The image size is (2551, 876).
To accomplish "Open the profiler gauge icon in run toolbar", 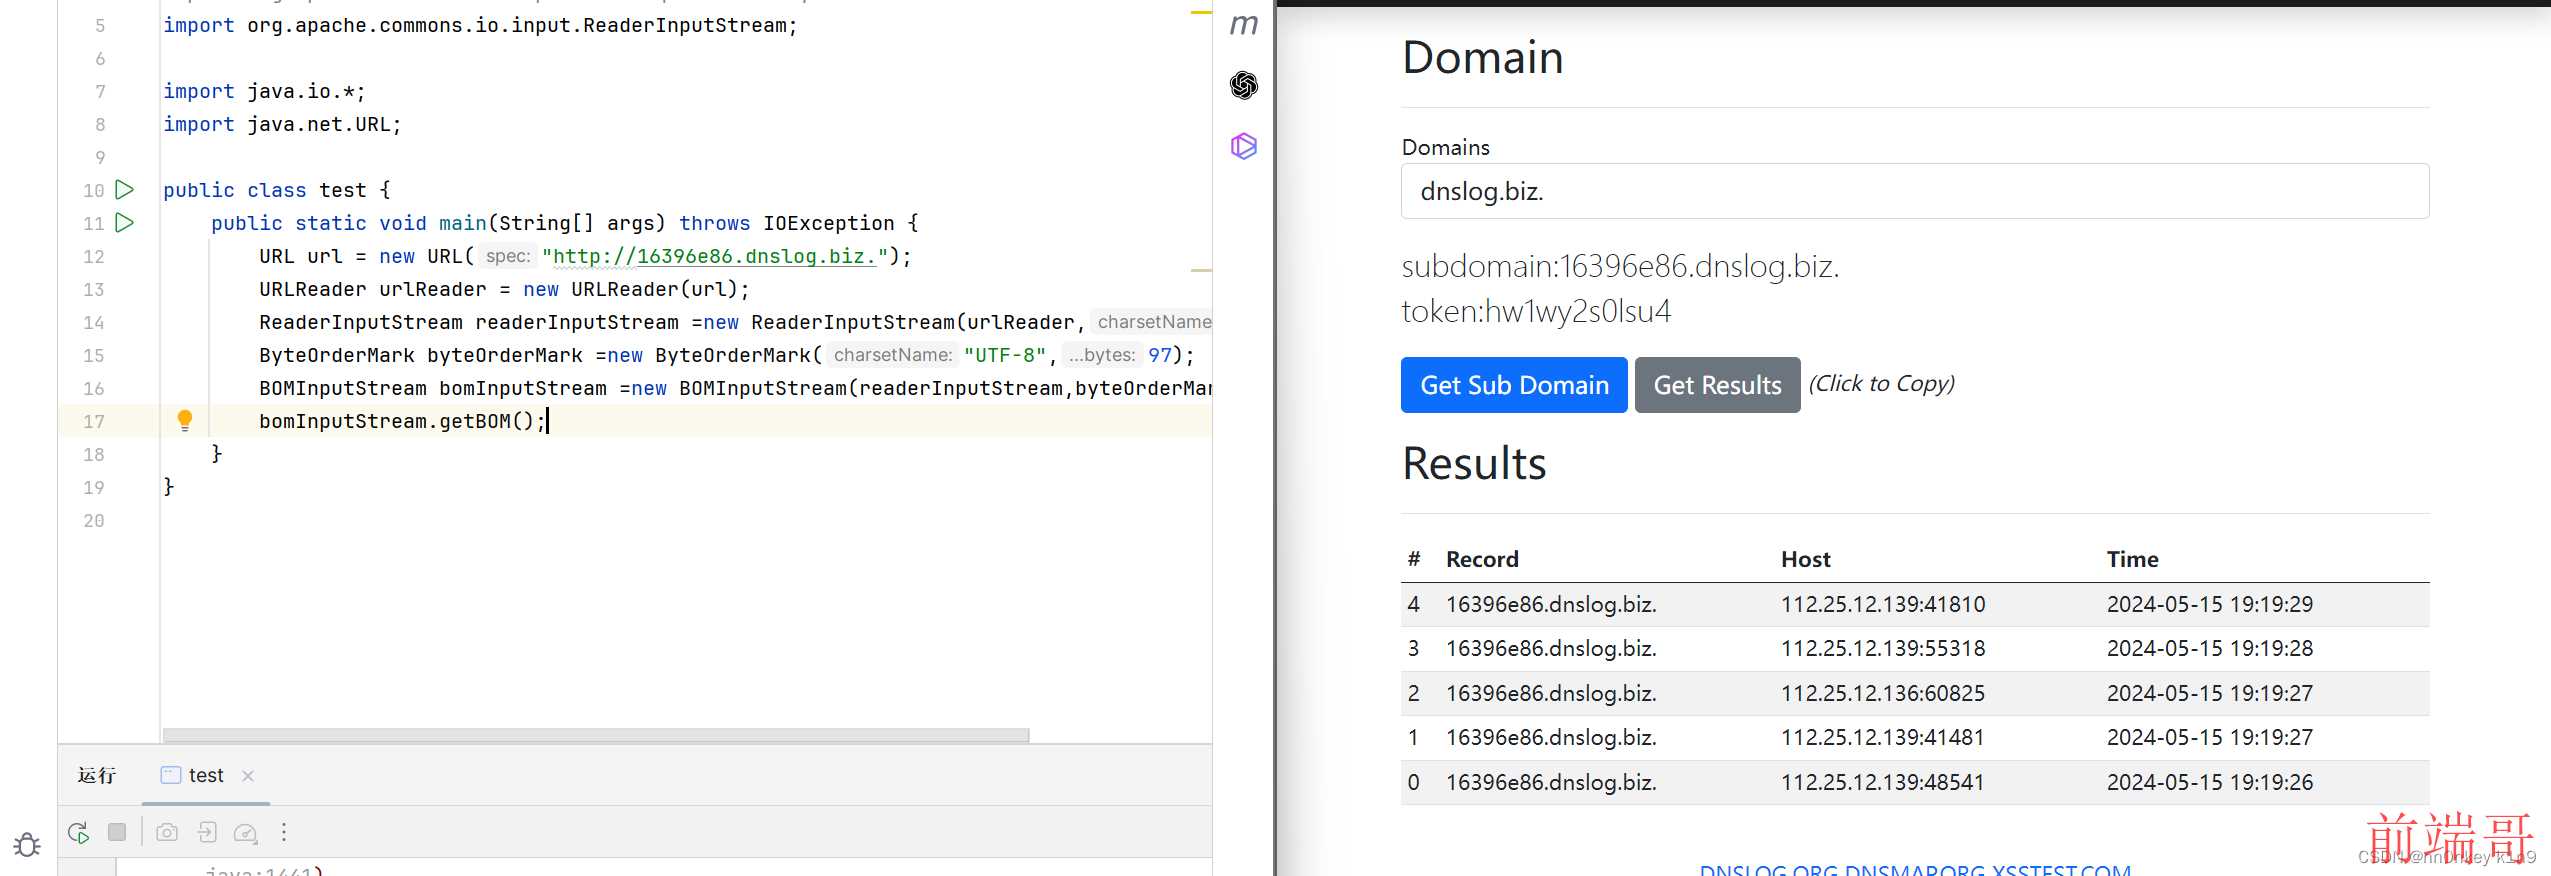I will [x=245, y=832].
